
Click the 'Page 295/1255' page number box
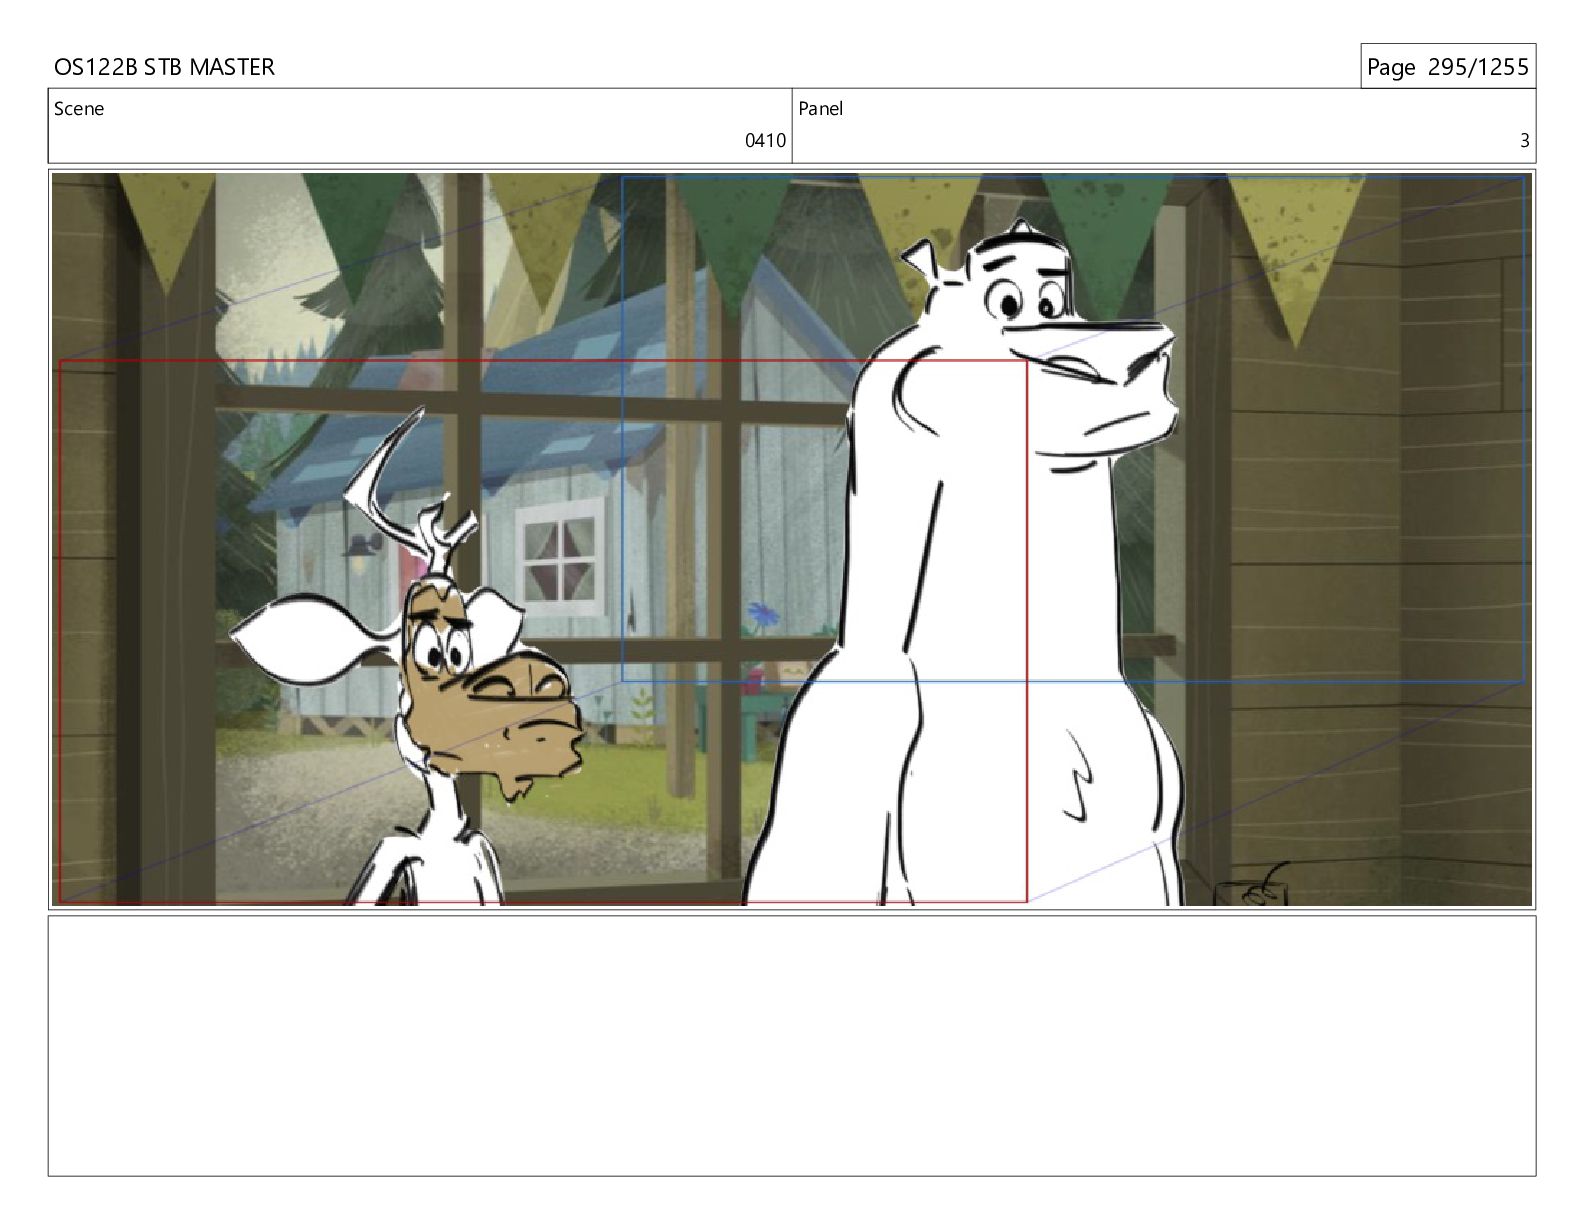pos(1447,67)
